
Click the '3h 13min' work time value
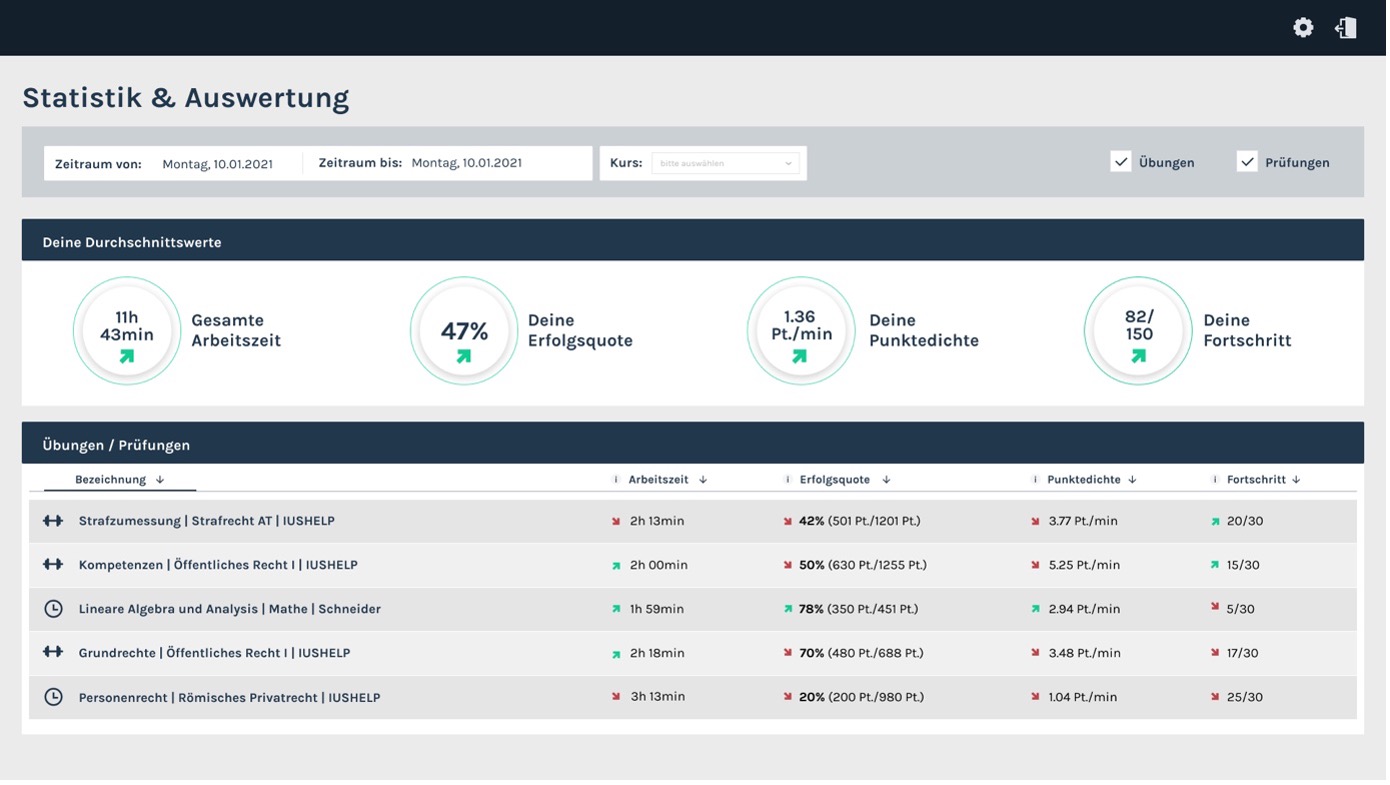coord(657,697)
